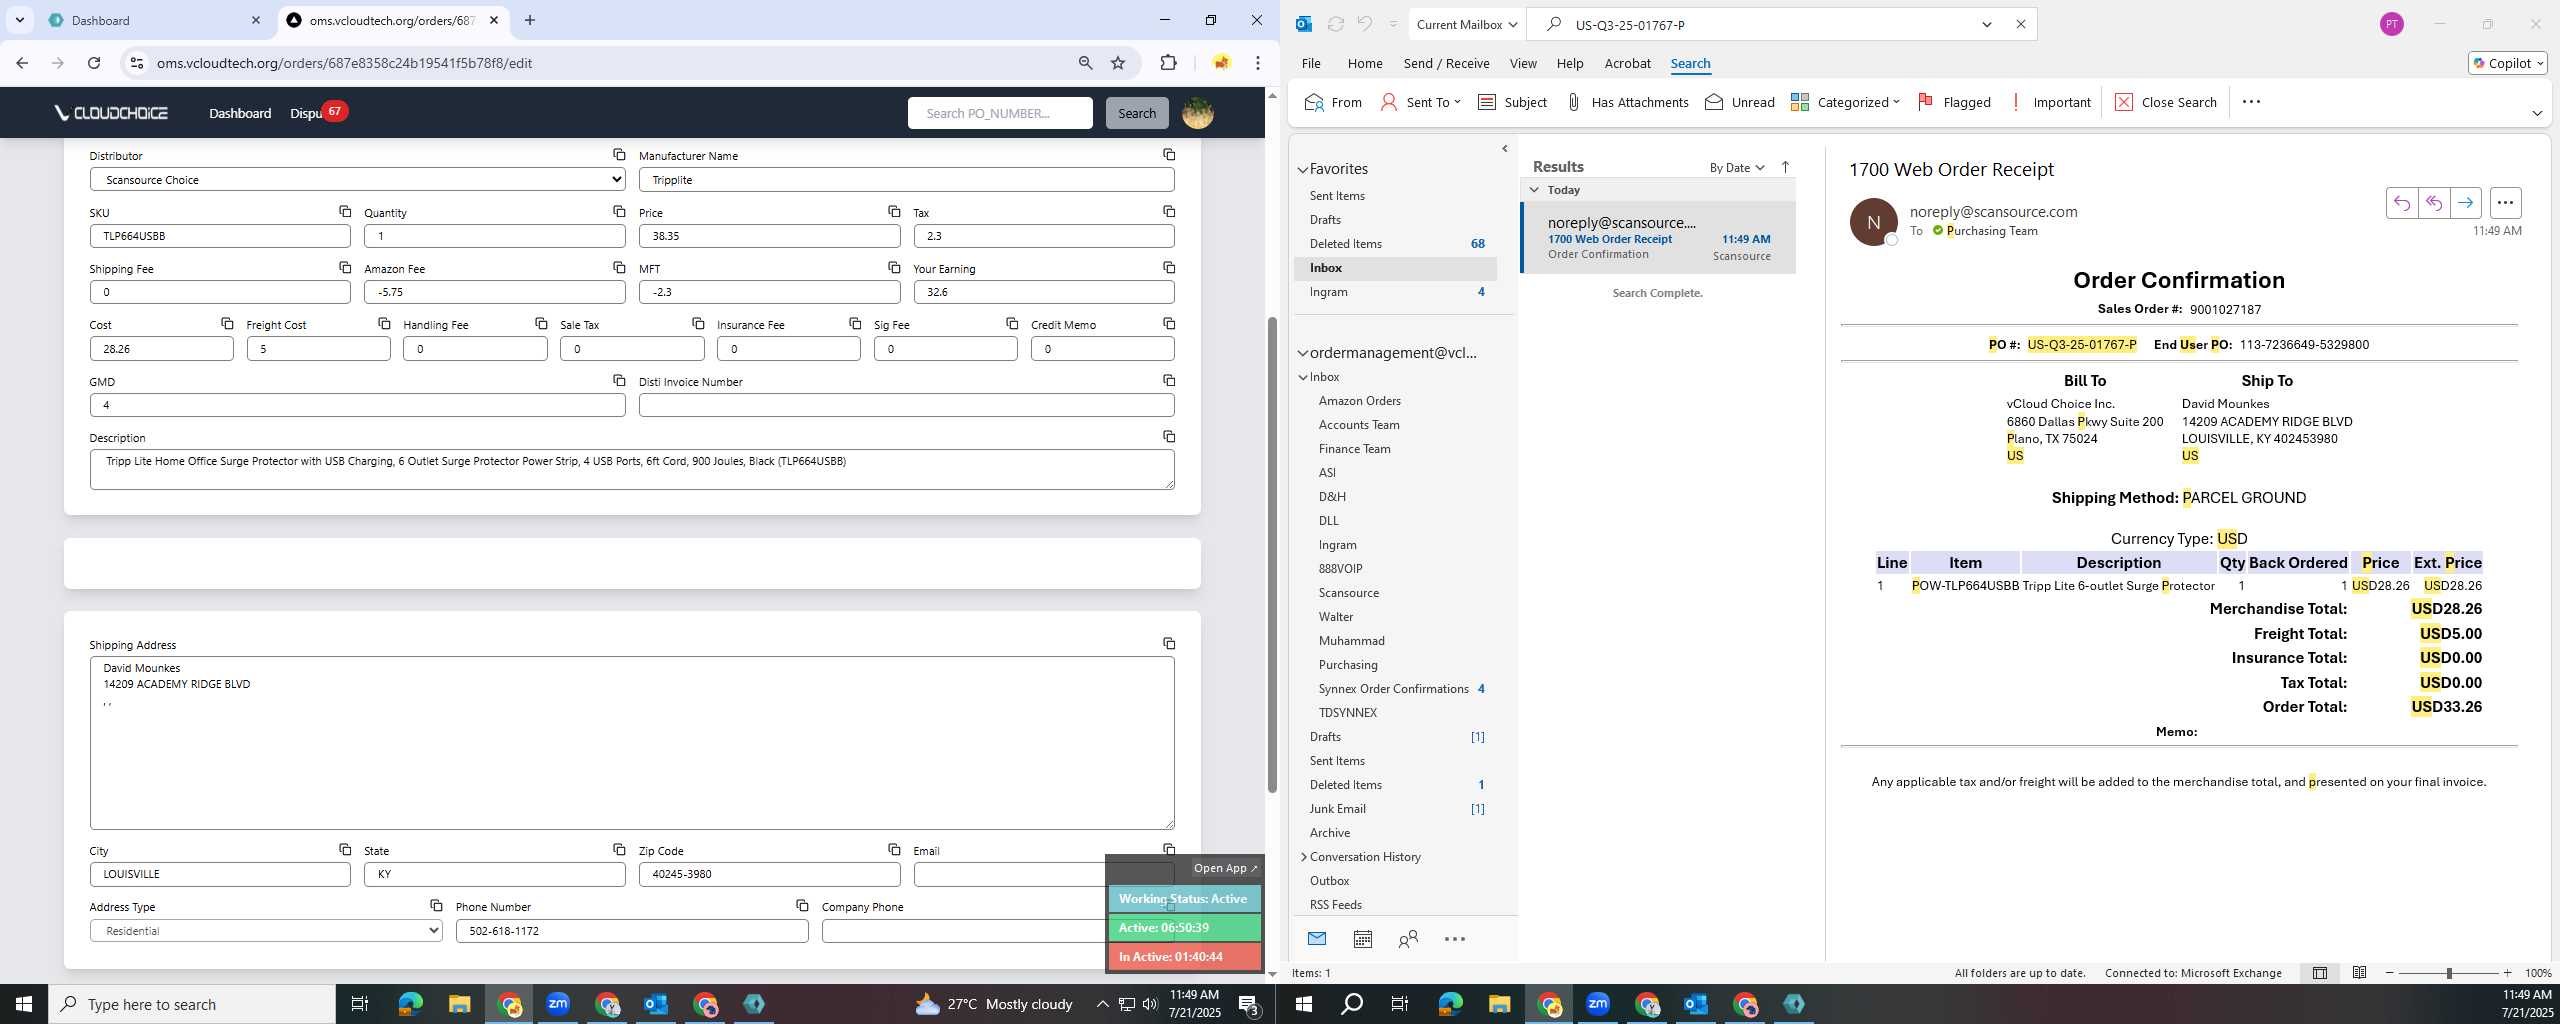This screenshot has width=2560, height=1024.
Task: Filter results by Flagged
Action: [1954, 102]
